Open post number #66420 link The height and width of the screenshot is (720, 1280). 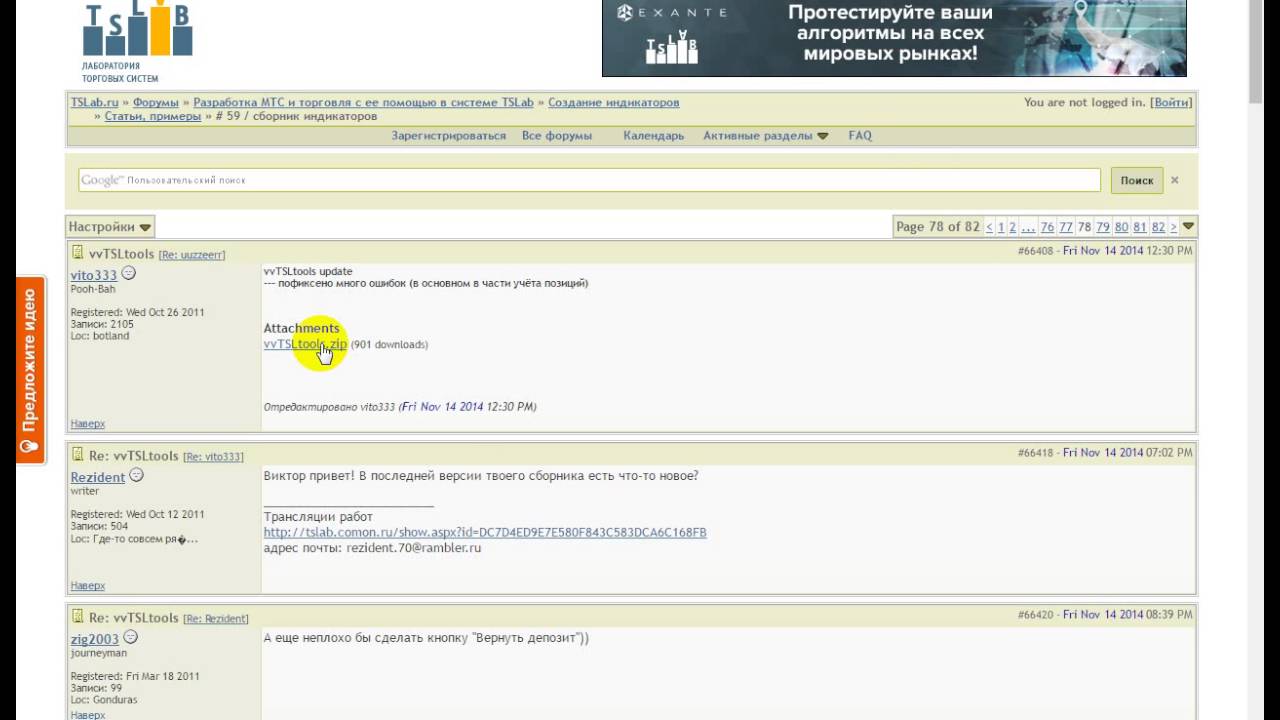1036,615
